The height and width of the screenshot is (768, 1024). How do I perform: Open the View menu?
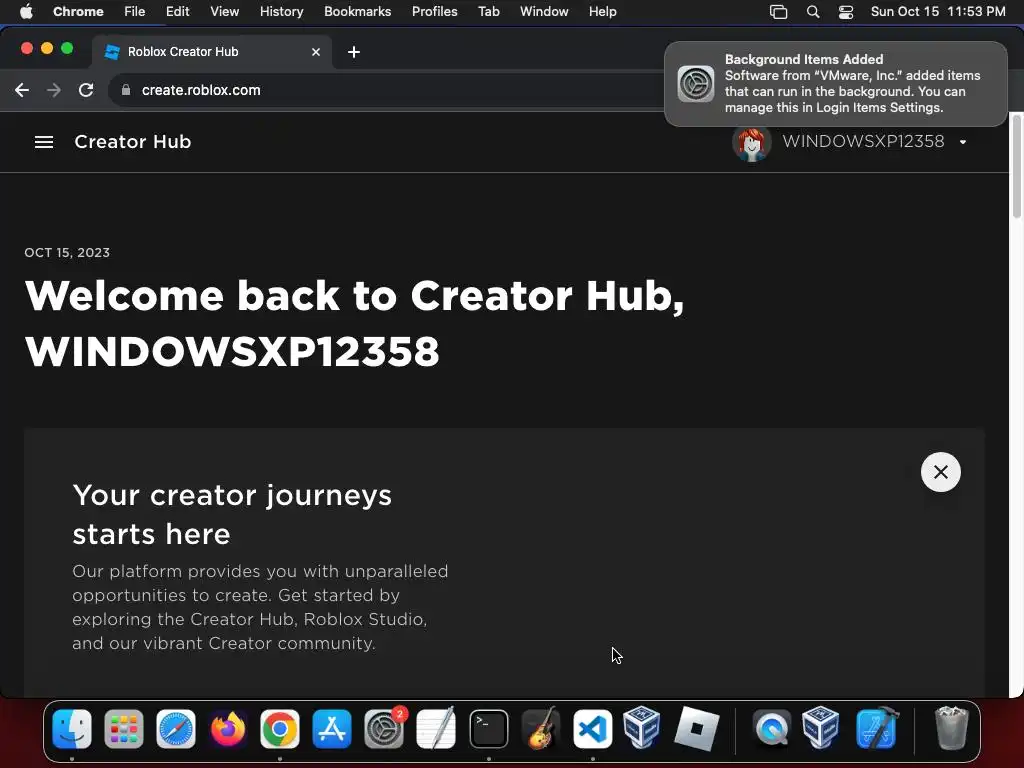click(224, 12)
